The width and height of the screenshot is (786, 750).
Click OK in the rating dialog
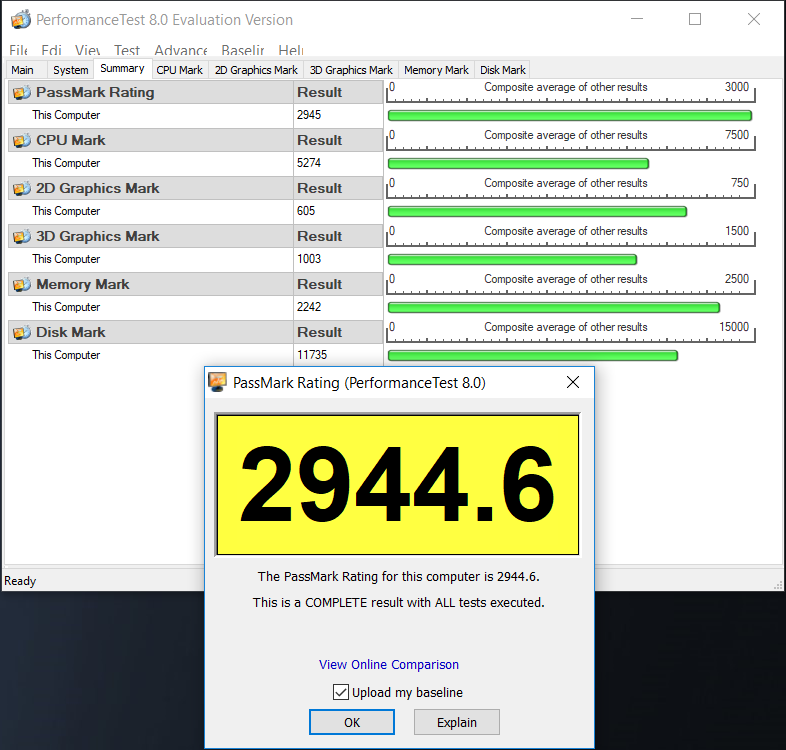pos(352,722)
